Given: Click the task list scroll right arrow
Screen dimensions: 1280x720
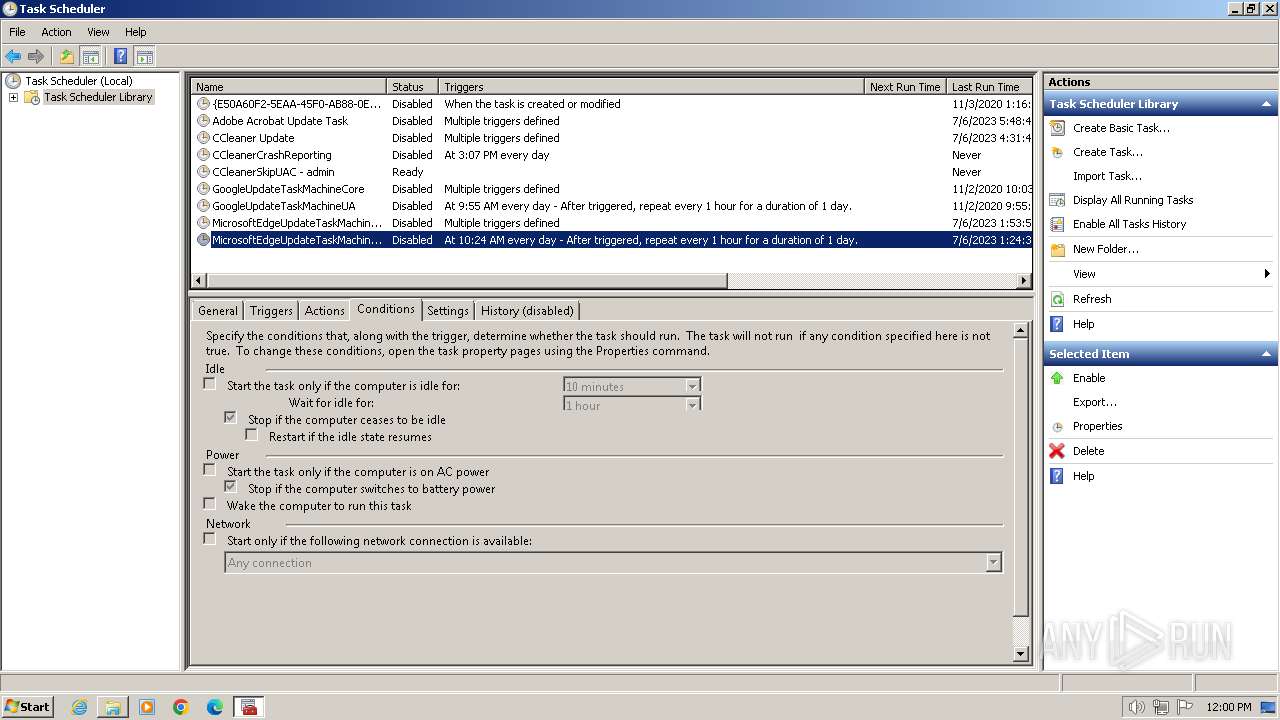Looking at the screenshot, I should pyautogui.click(x=1024, y=281).
